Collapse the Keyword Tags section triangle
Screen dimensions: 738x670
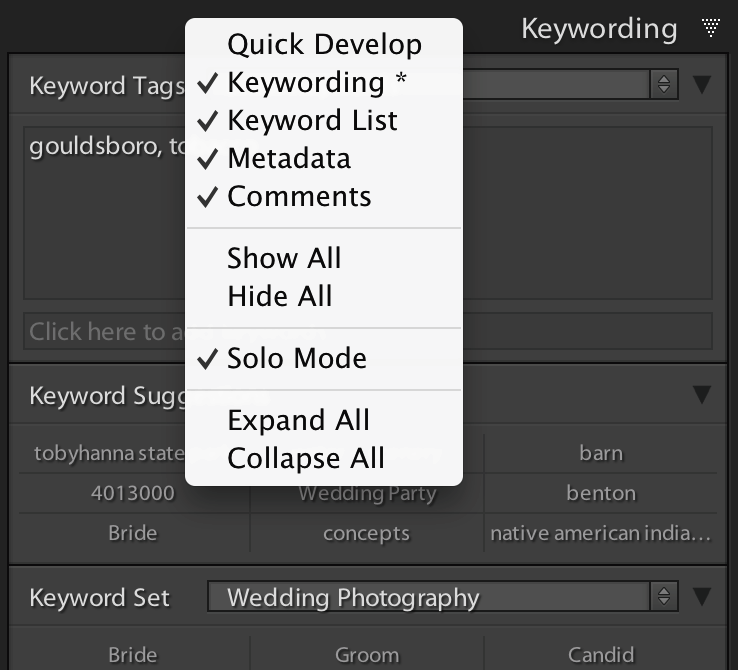pos(702,84)
